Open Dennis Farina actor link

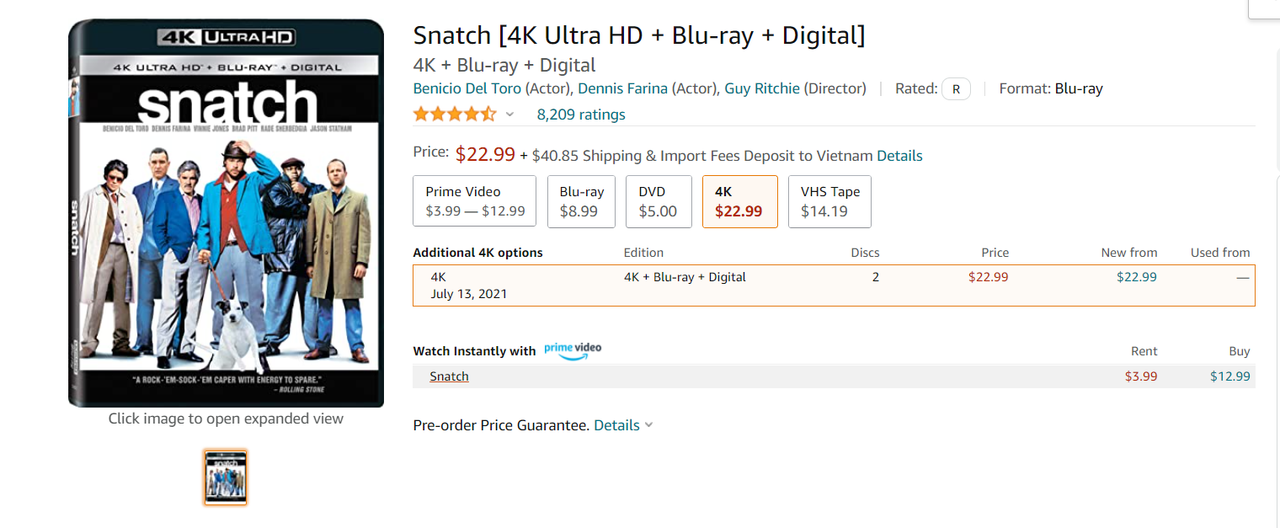[x=622, y=88]
